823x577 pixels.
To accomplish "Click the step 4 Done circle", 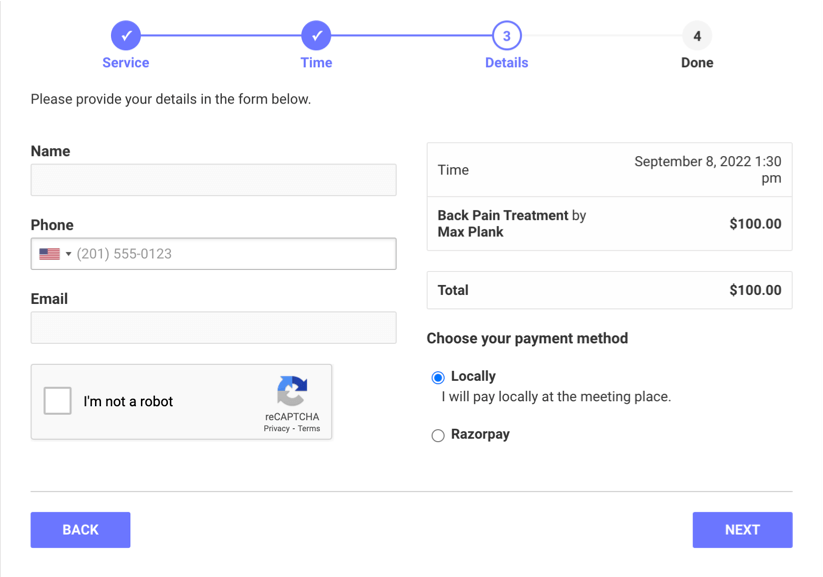I will (697, 35).
